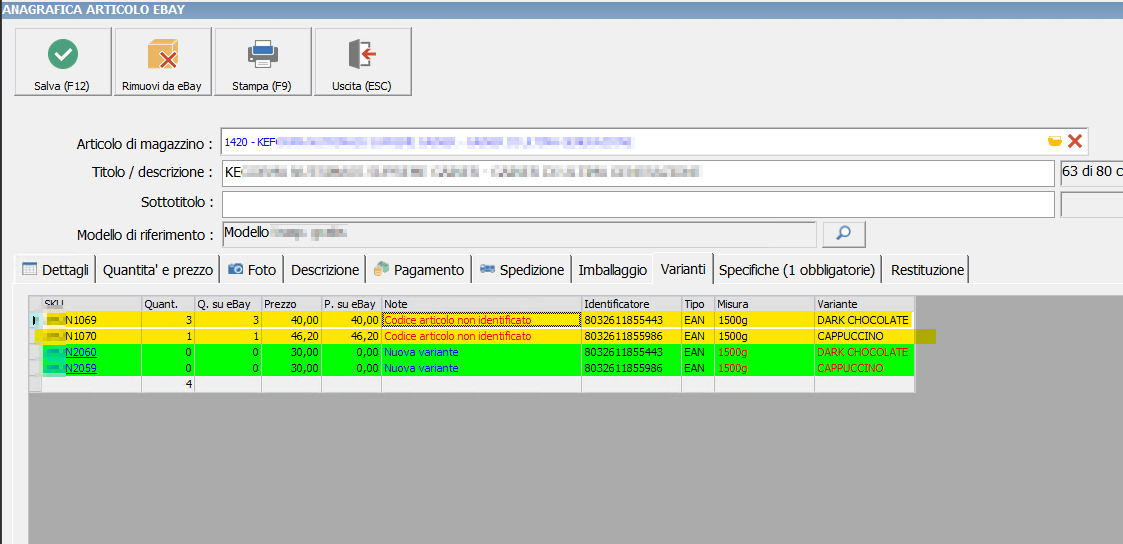This screenshot has height=544, width=1123.
Task: Click the Prezzo cell 46,20 in N1070 row
Action: click(291, 336)
